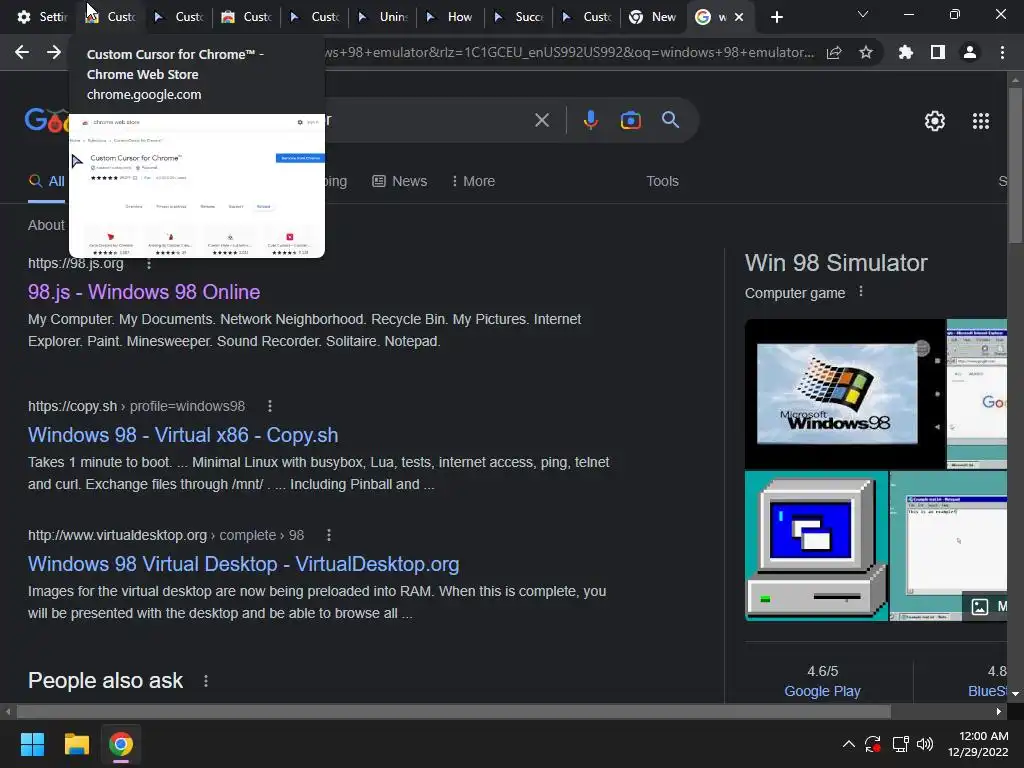Clear the Google search box text
This screenshot has height=768, width=1024.
tap(542, 120)
